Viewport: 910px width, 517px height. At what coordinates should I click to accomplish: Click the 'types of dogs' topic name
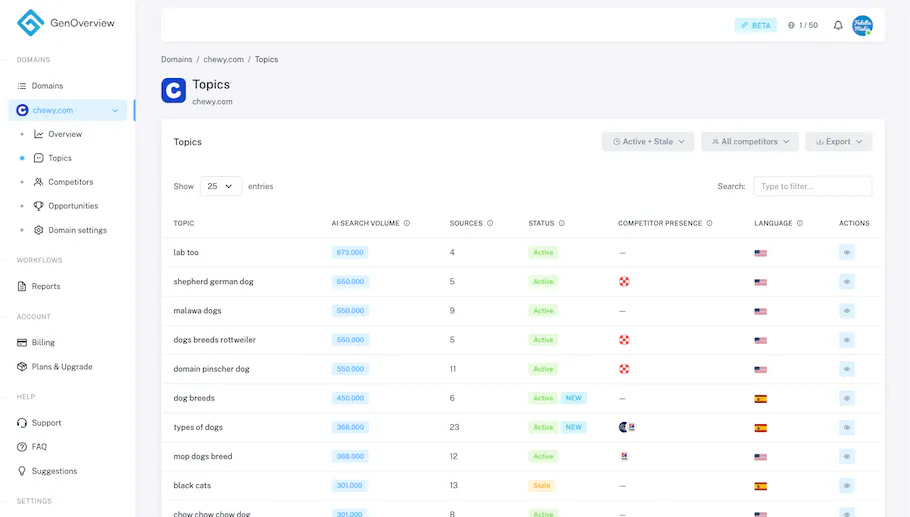[x=198, y=427]
